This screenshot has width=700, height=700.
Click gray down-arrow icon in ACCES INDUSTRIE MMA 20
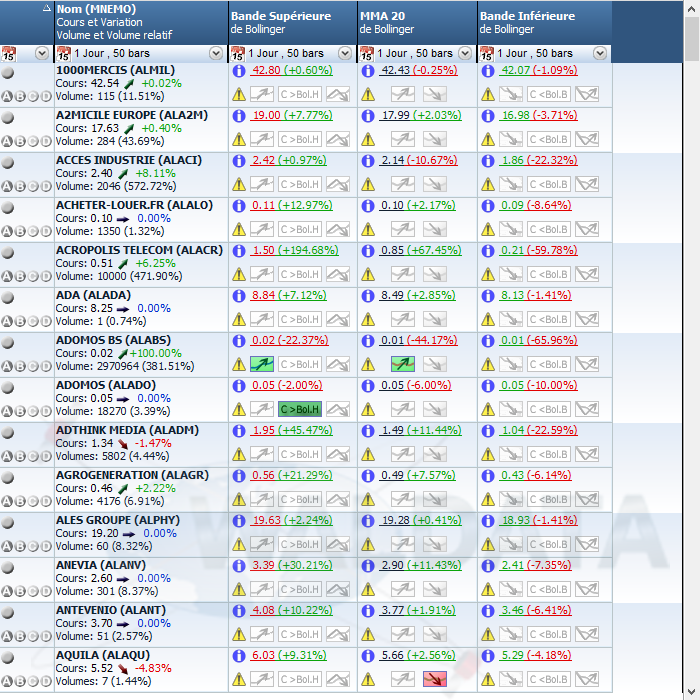point(434,184)
